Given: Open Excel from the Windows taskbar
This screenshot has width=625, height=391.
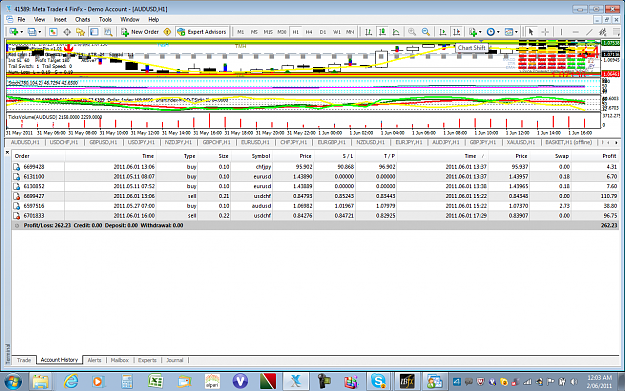Looking at the screenshot, I should pyautogui.click(x=155, y=381).
